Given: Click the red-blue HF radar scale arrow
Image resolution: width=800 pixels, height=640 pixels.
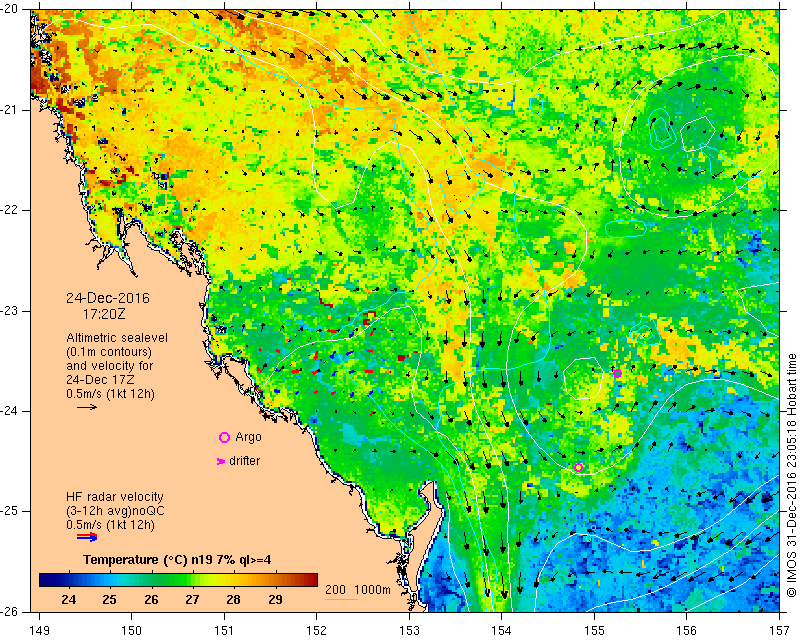Looking at the screenshot, I should coord(87,537).
